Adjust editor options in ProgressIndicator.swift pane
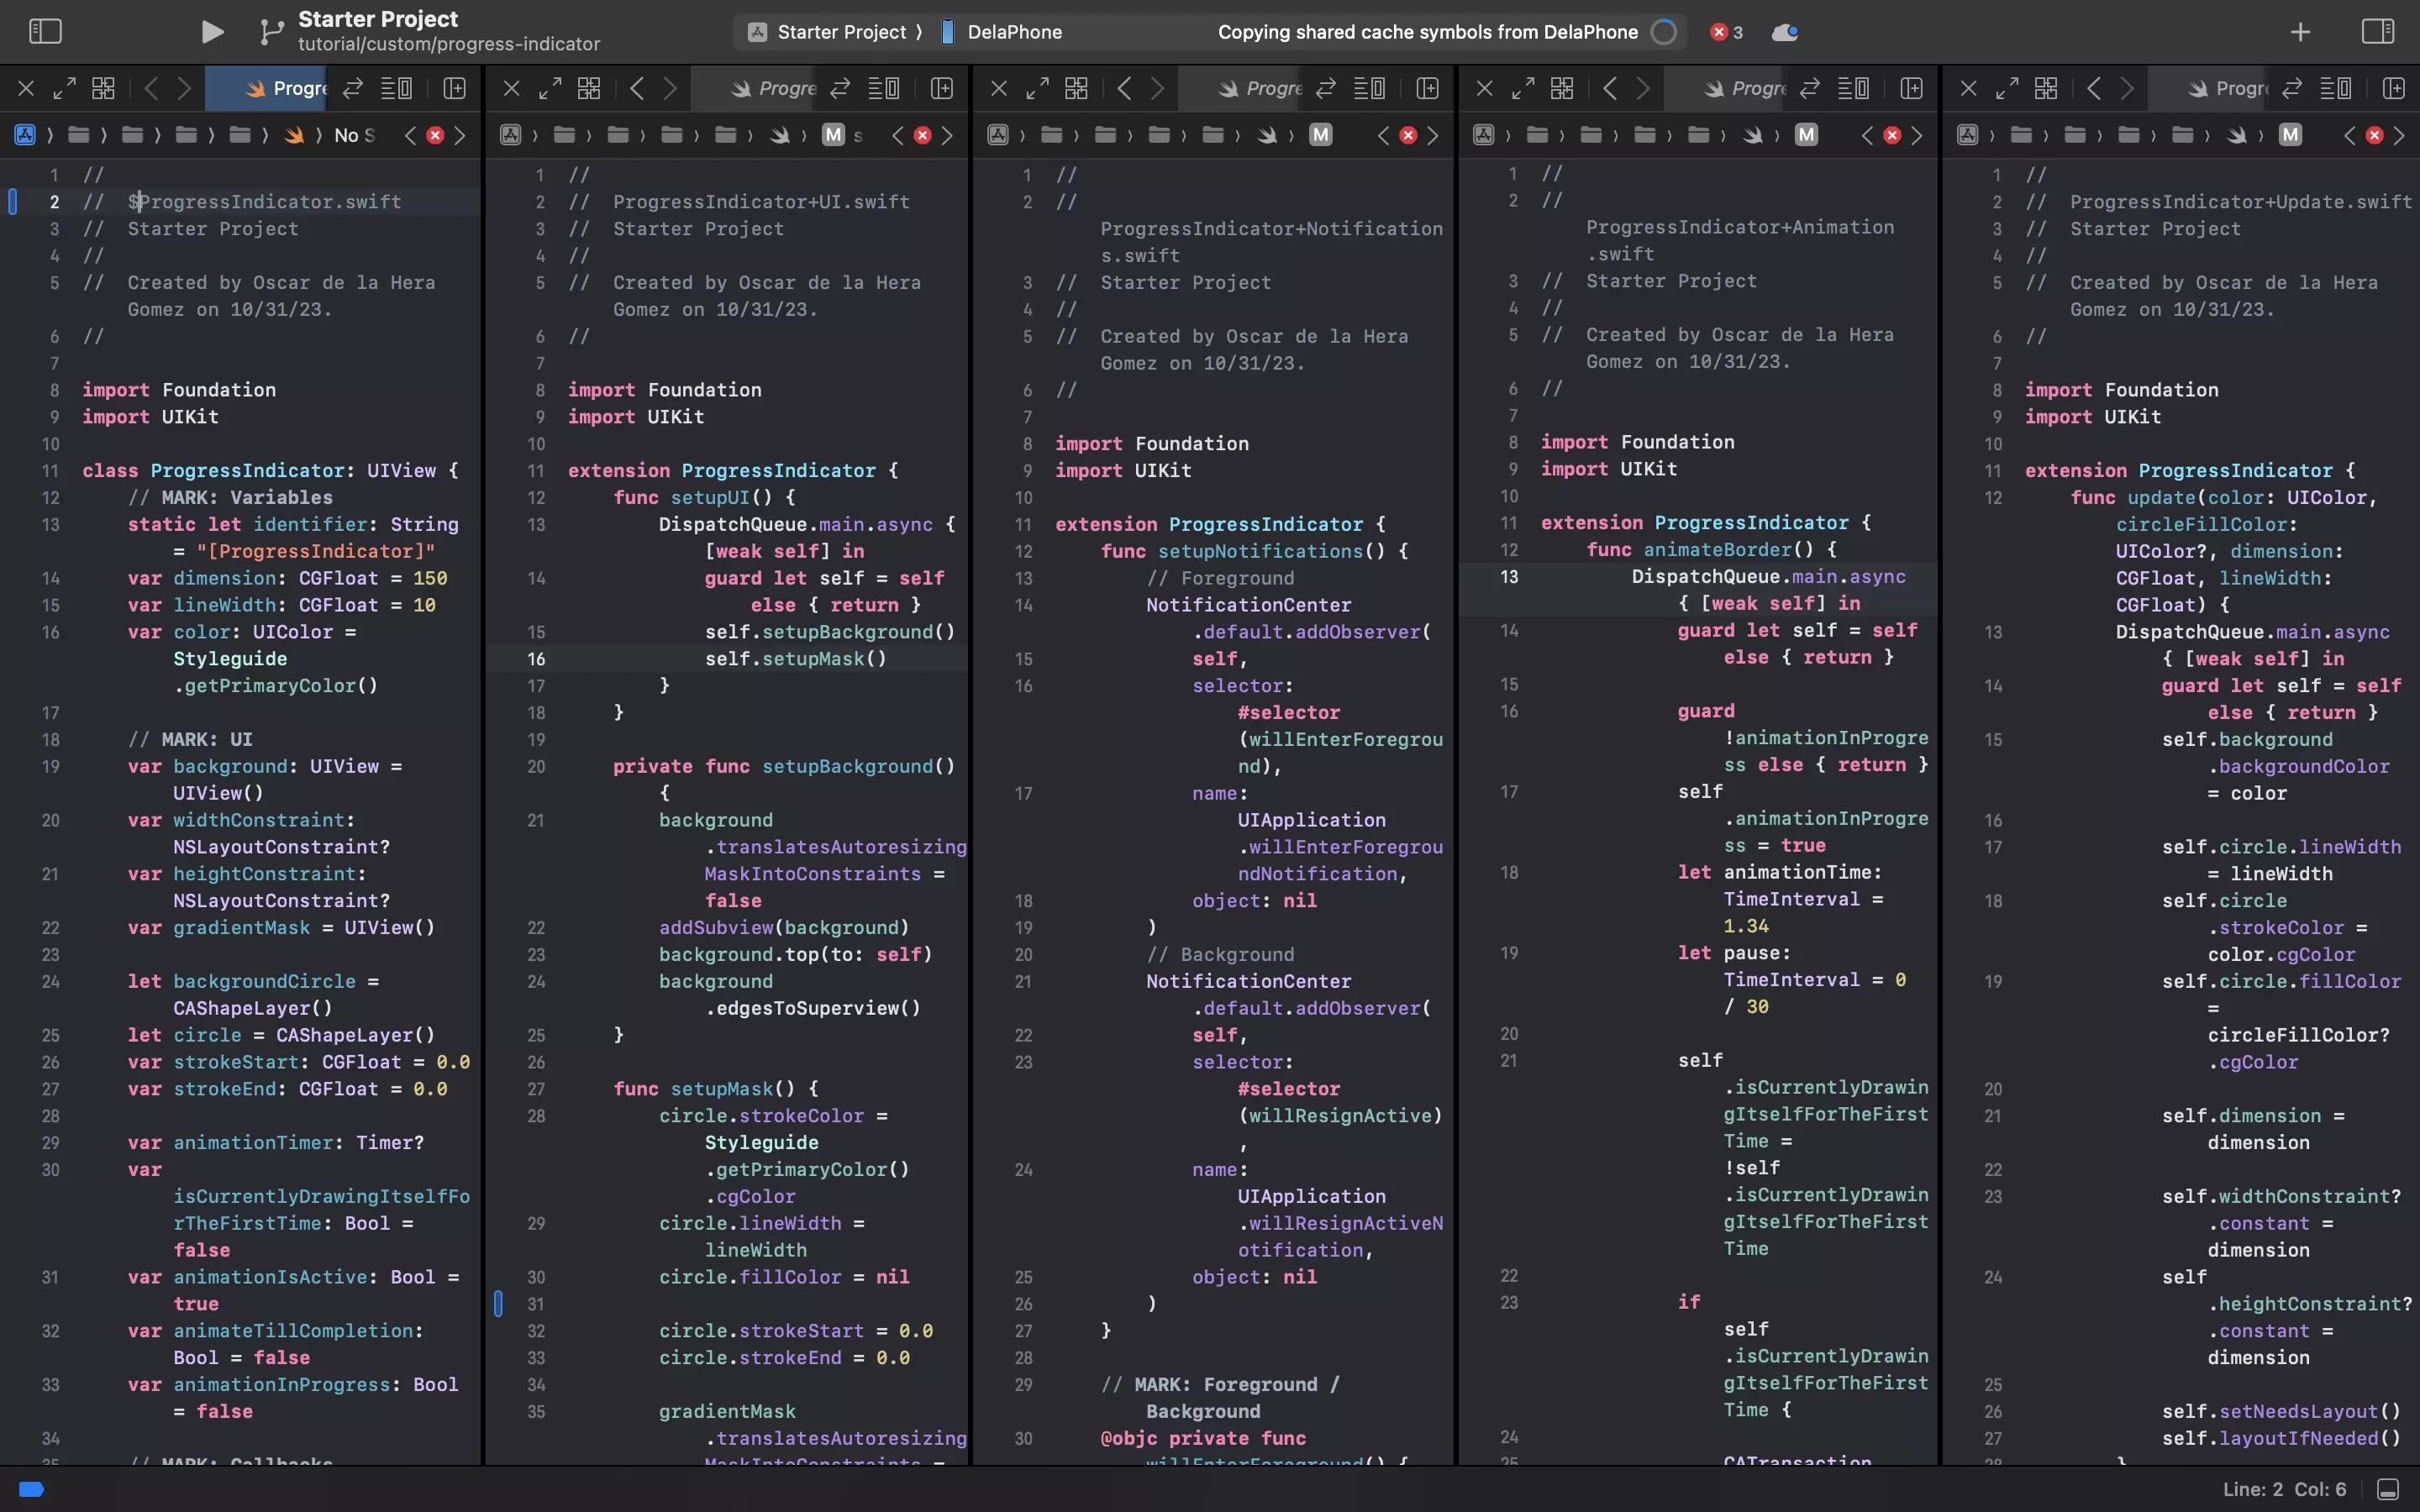The width and height of the screenshot is (2420, 1512). point(396,88)
